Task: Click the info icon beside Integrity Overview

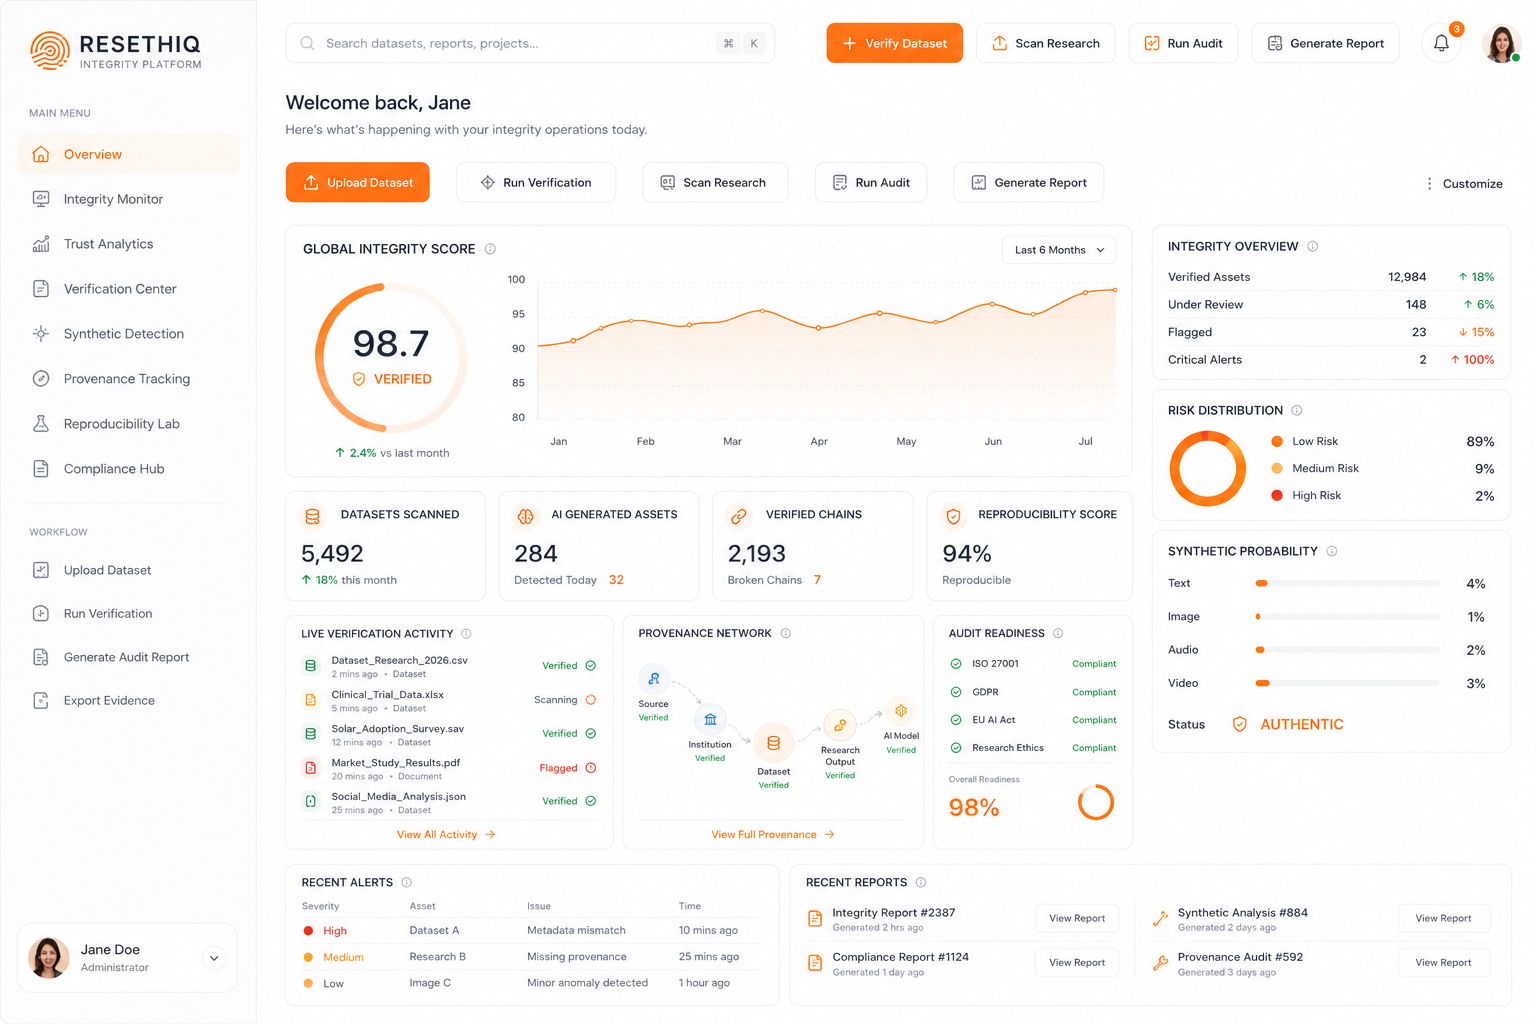Action: 1313,246
